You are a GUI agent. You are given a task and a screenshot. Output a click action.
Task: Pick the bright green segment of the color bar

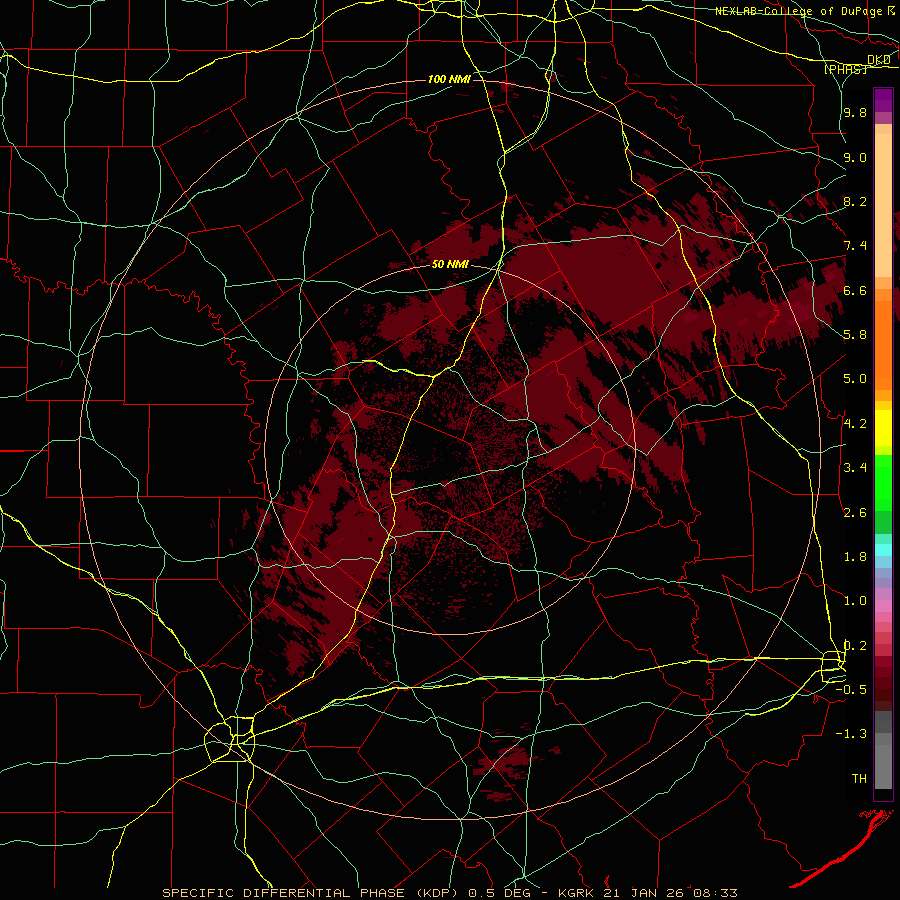(x=883, y=482)
